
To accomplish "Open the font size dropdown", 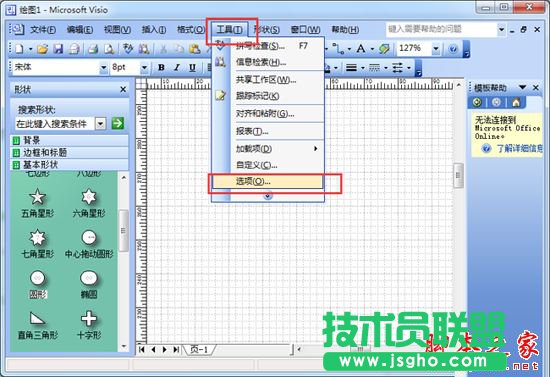I will tap(144, 67).
